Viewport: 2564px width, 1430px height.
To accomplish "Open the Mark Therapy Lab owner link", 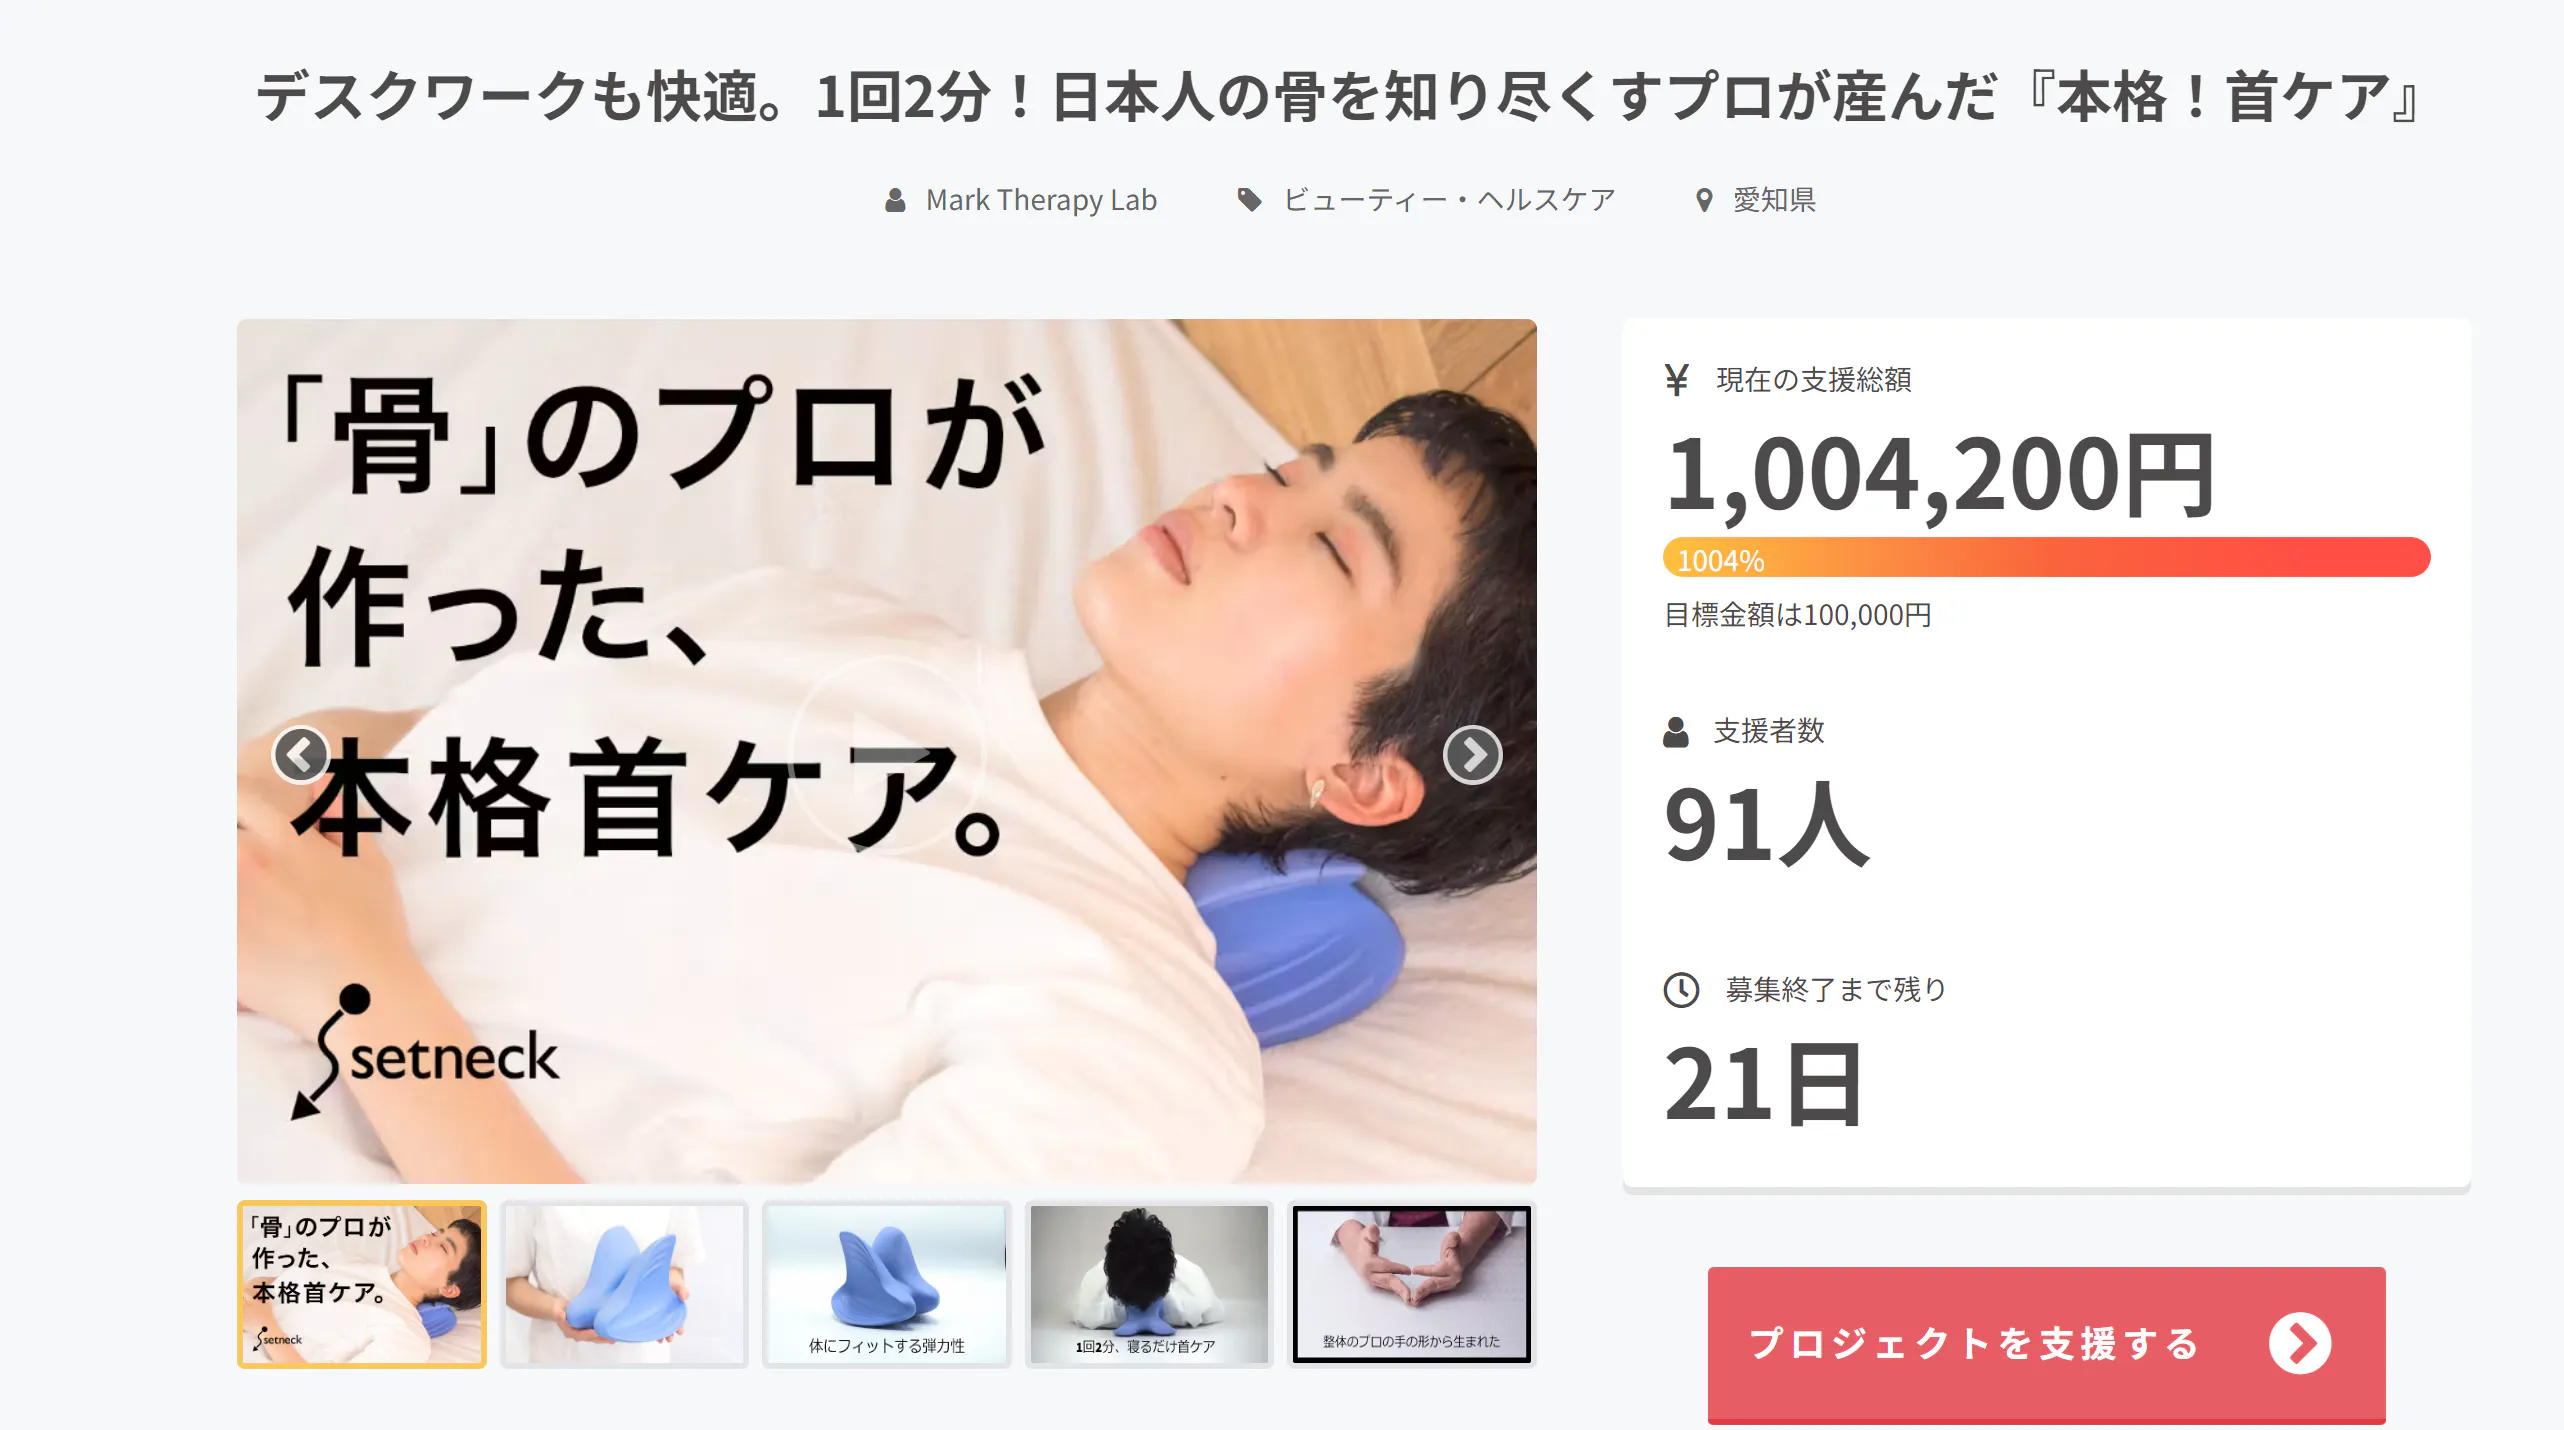I will (1041, 200).
